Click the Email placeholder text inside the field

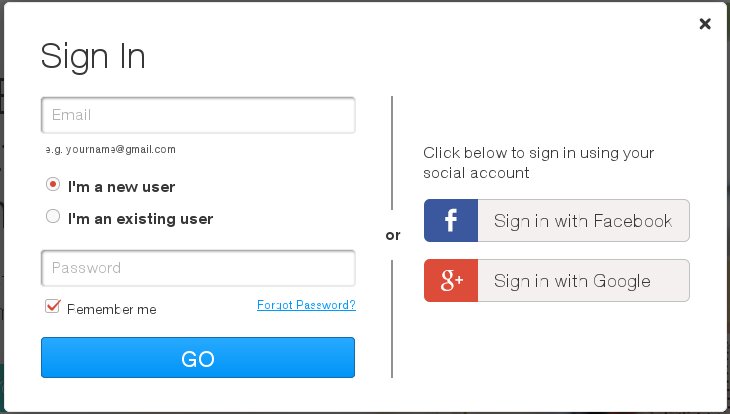tap(71, 115)
